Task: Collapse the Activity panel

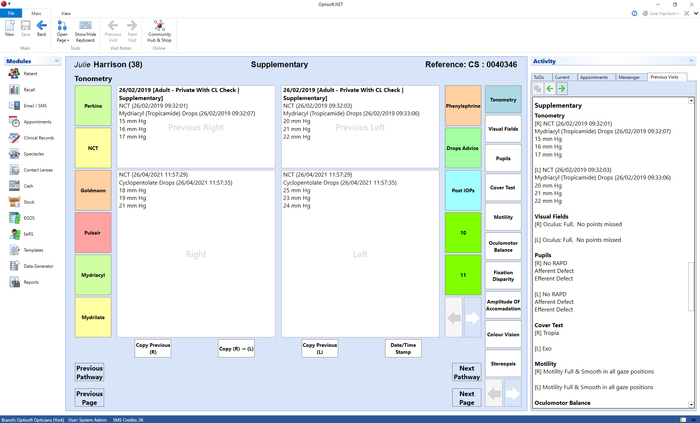Action: click(x=691, y=61)
